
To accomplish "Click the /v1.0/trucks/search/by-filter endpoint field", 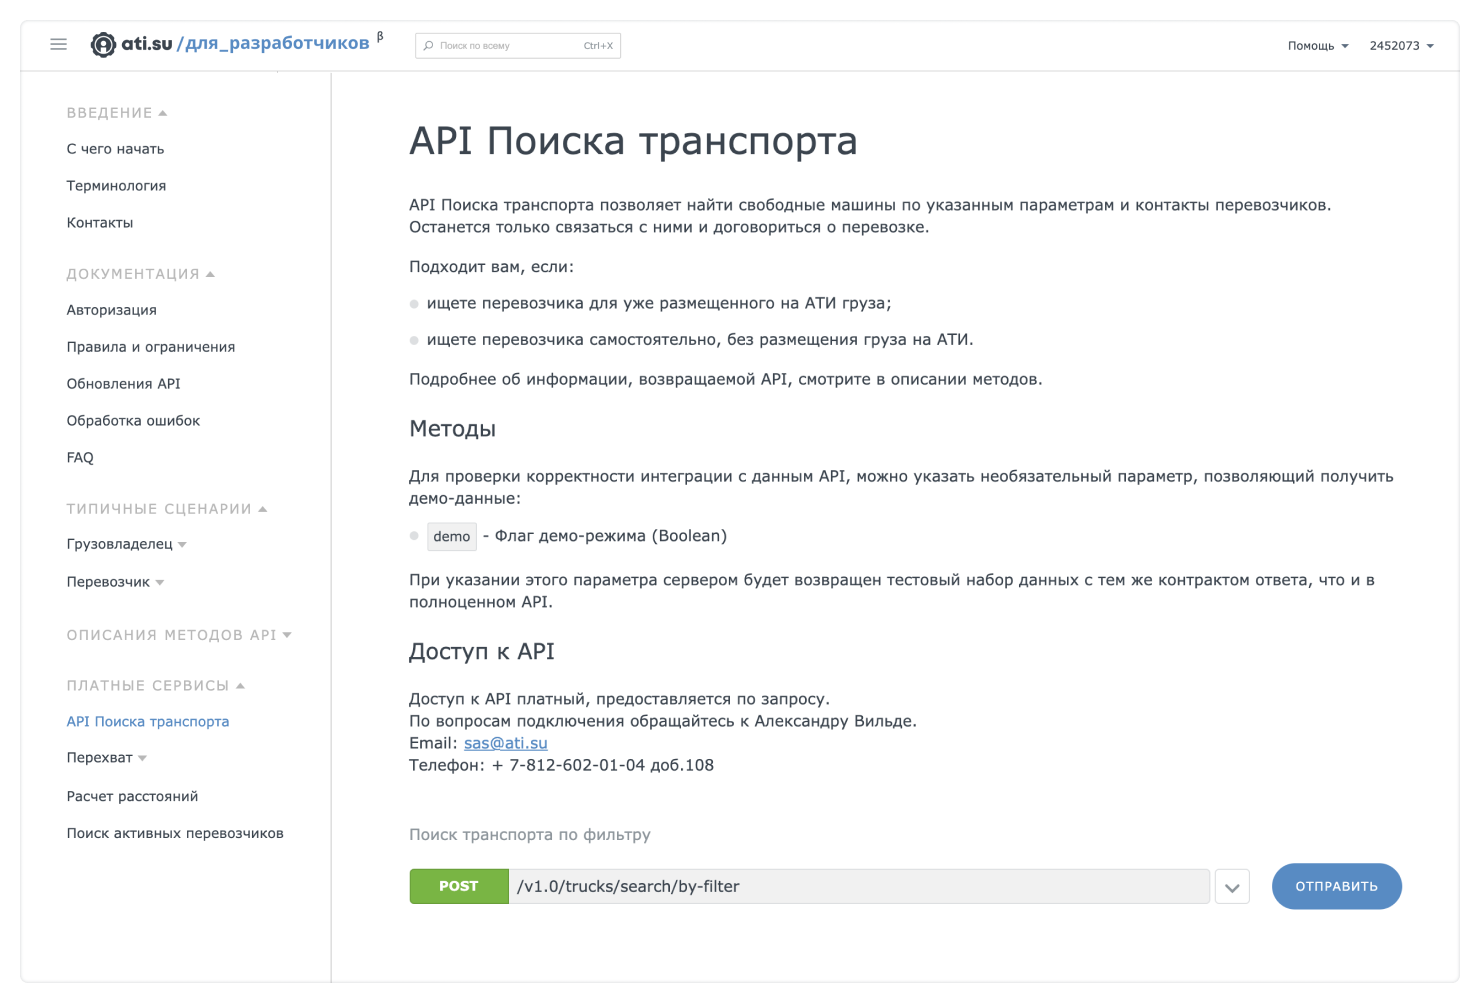I will click(858, 887).
